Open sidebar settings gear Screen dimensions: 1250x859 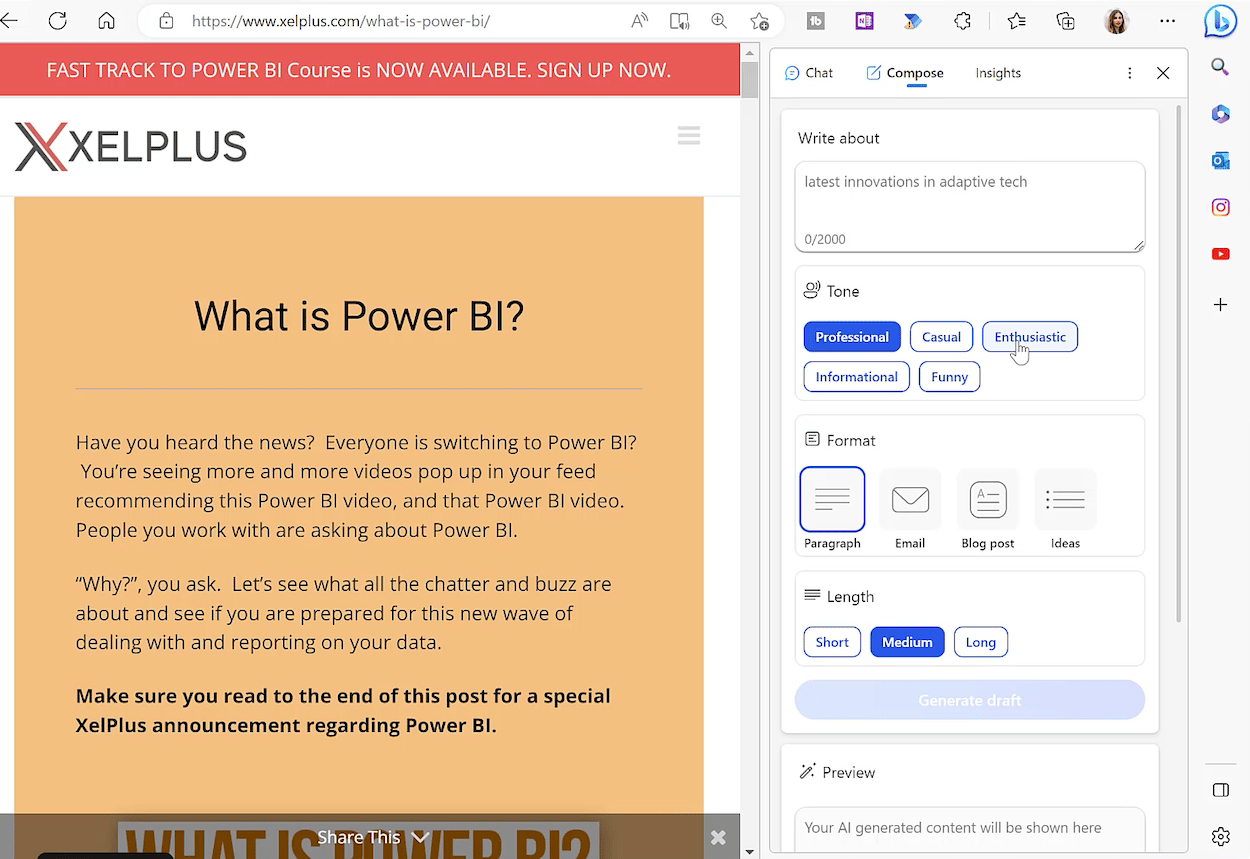(x=1220, y=836)
